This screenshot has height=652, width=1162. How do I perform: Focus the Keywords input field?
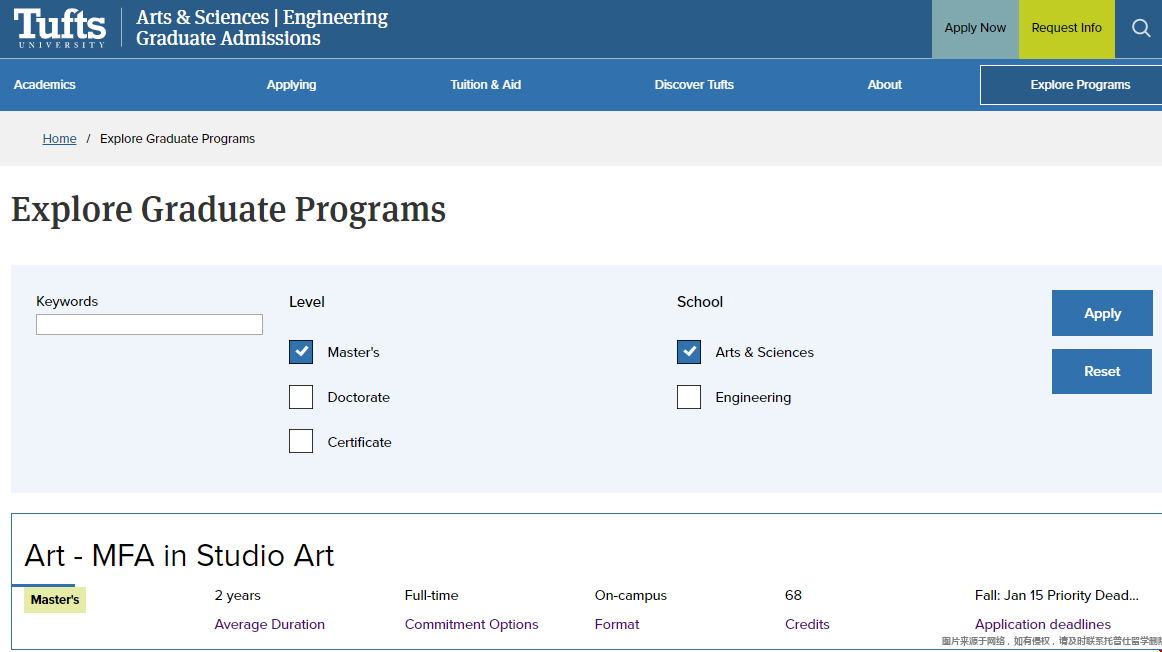click(149, 325)
